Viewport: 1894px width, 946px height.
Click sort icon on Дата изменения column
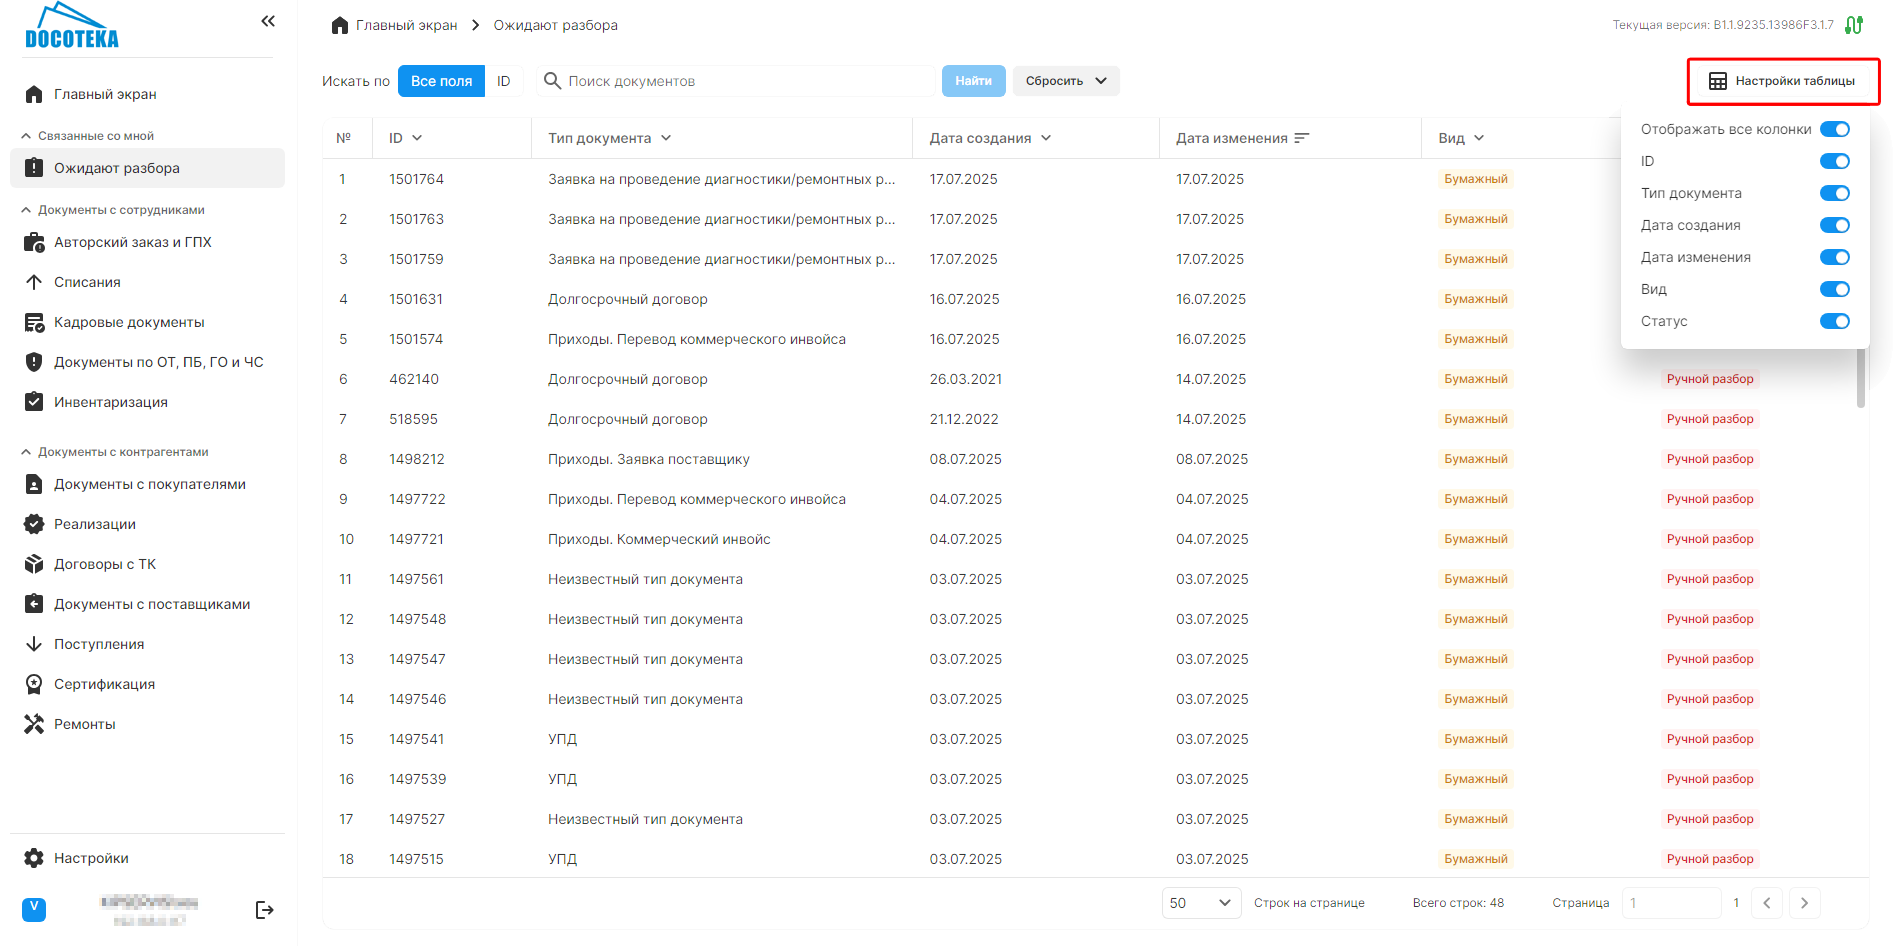[1301, 138]
